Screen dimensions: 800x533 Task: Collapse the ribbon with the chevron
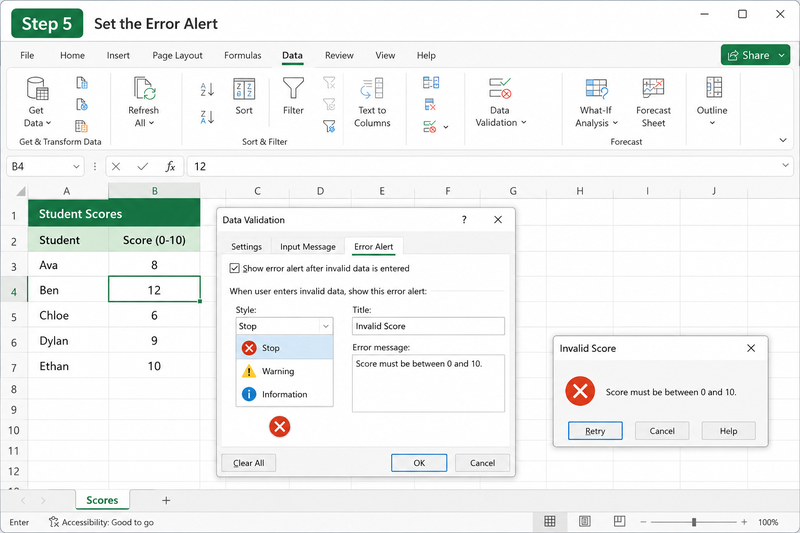pos(783,140)
